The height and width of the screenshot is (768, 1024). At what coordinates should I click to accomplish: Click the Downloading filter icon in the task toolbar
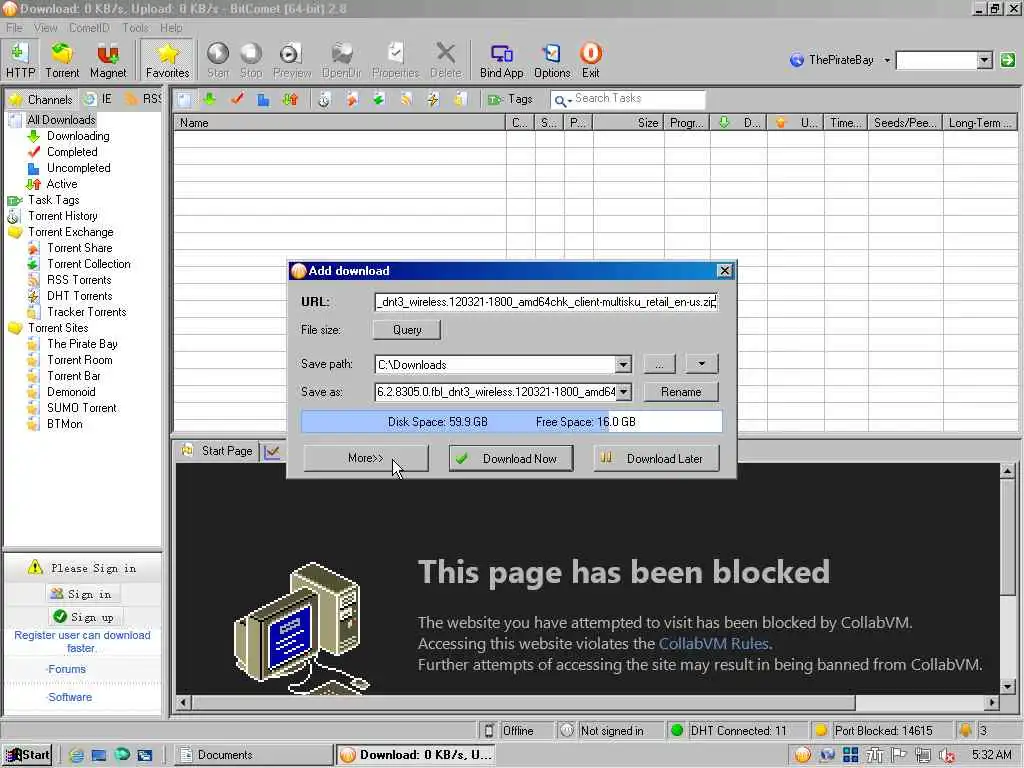[x=210, y=99]
